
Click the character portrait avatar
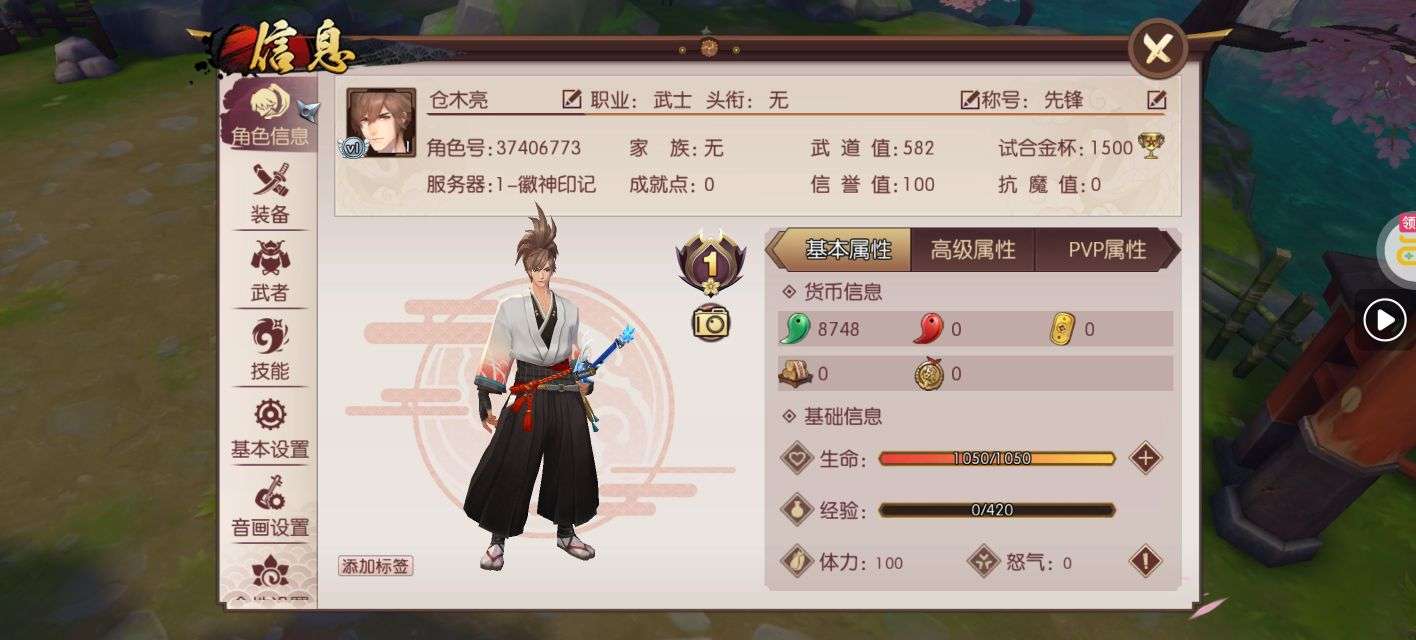381,122
